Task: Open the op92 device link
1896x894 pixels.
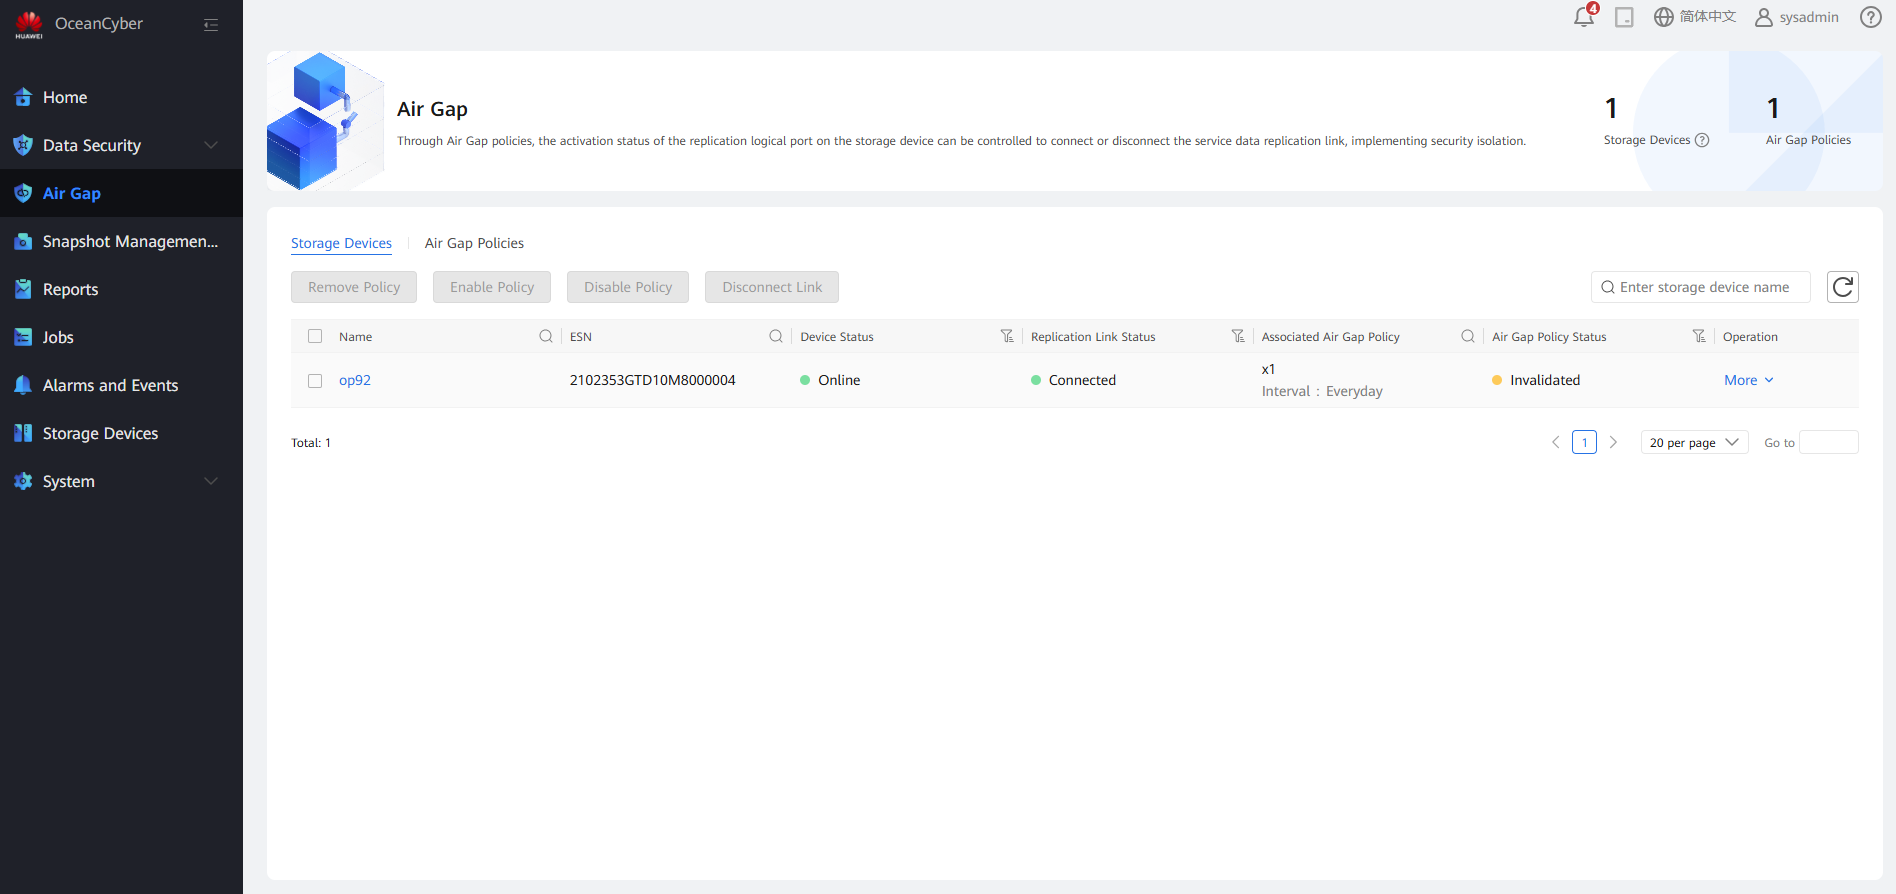Action: tap(355, 380)
